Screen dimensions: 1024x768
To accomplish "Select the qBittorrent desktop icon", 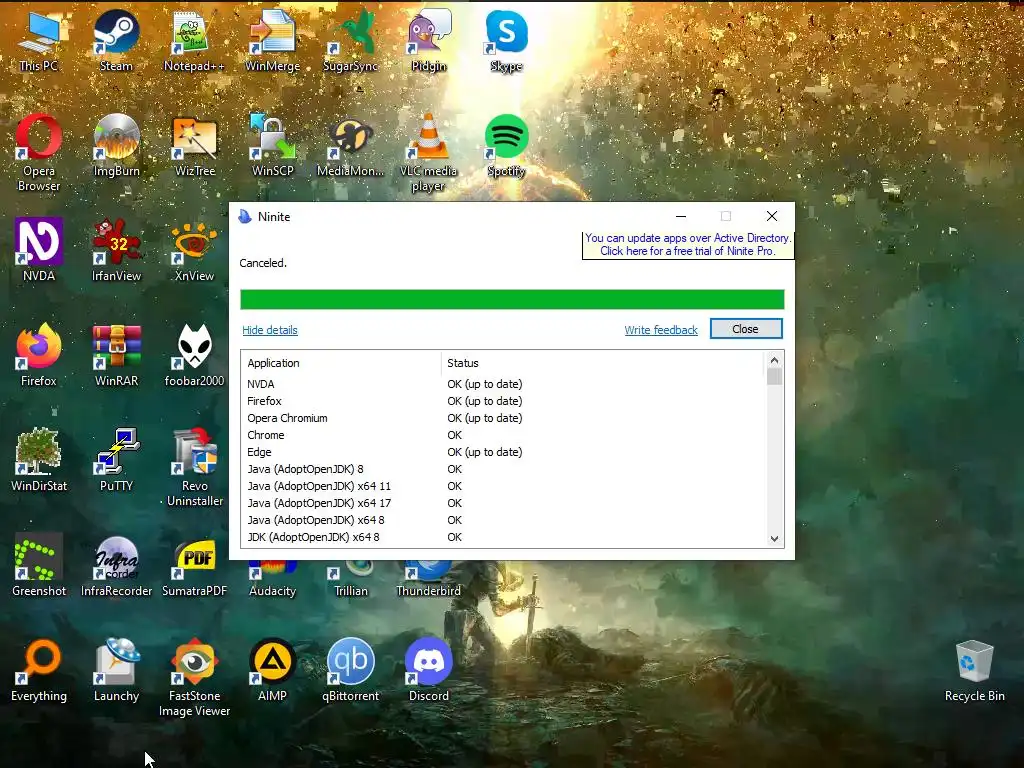I will click(351, 670).
